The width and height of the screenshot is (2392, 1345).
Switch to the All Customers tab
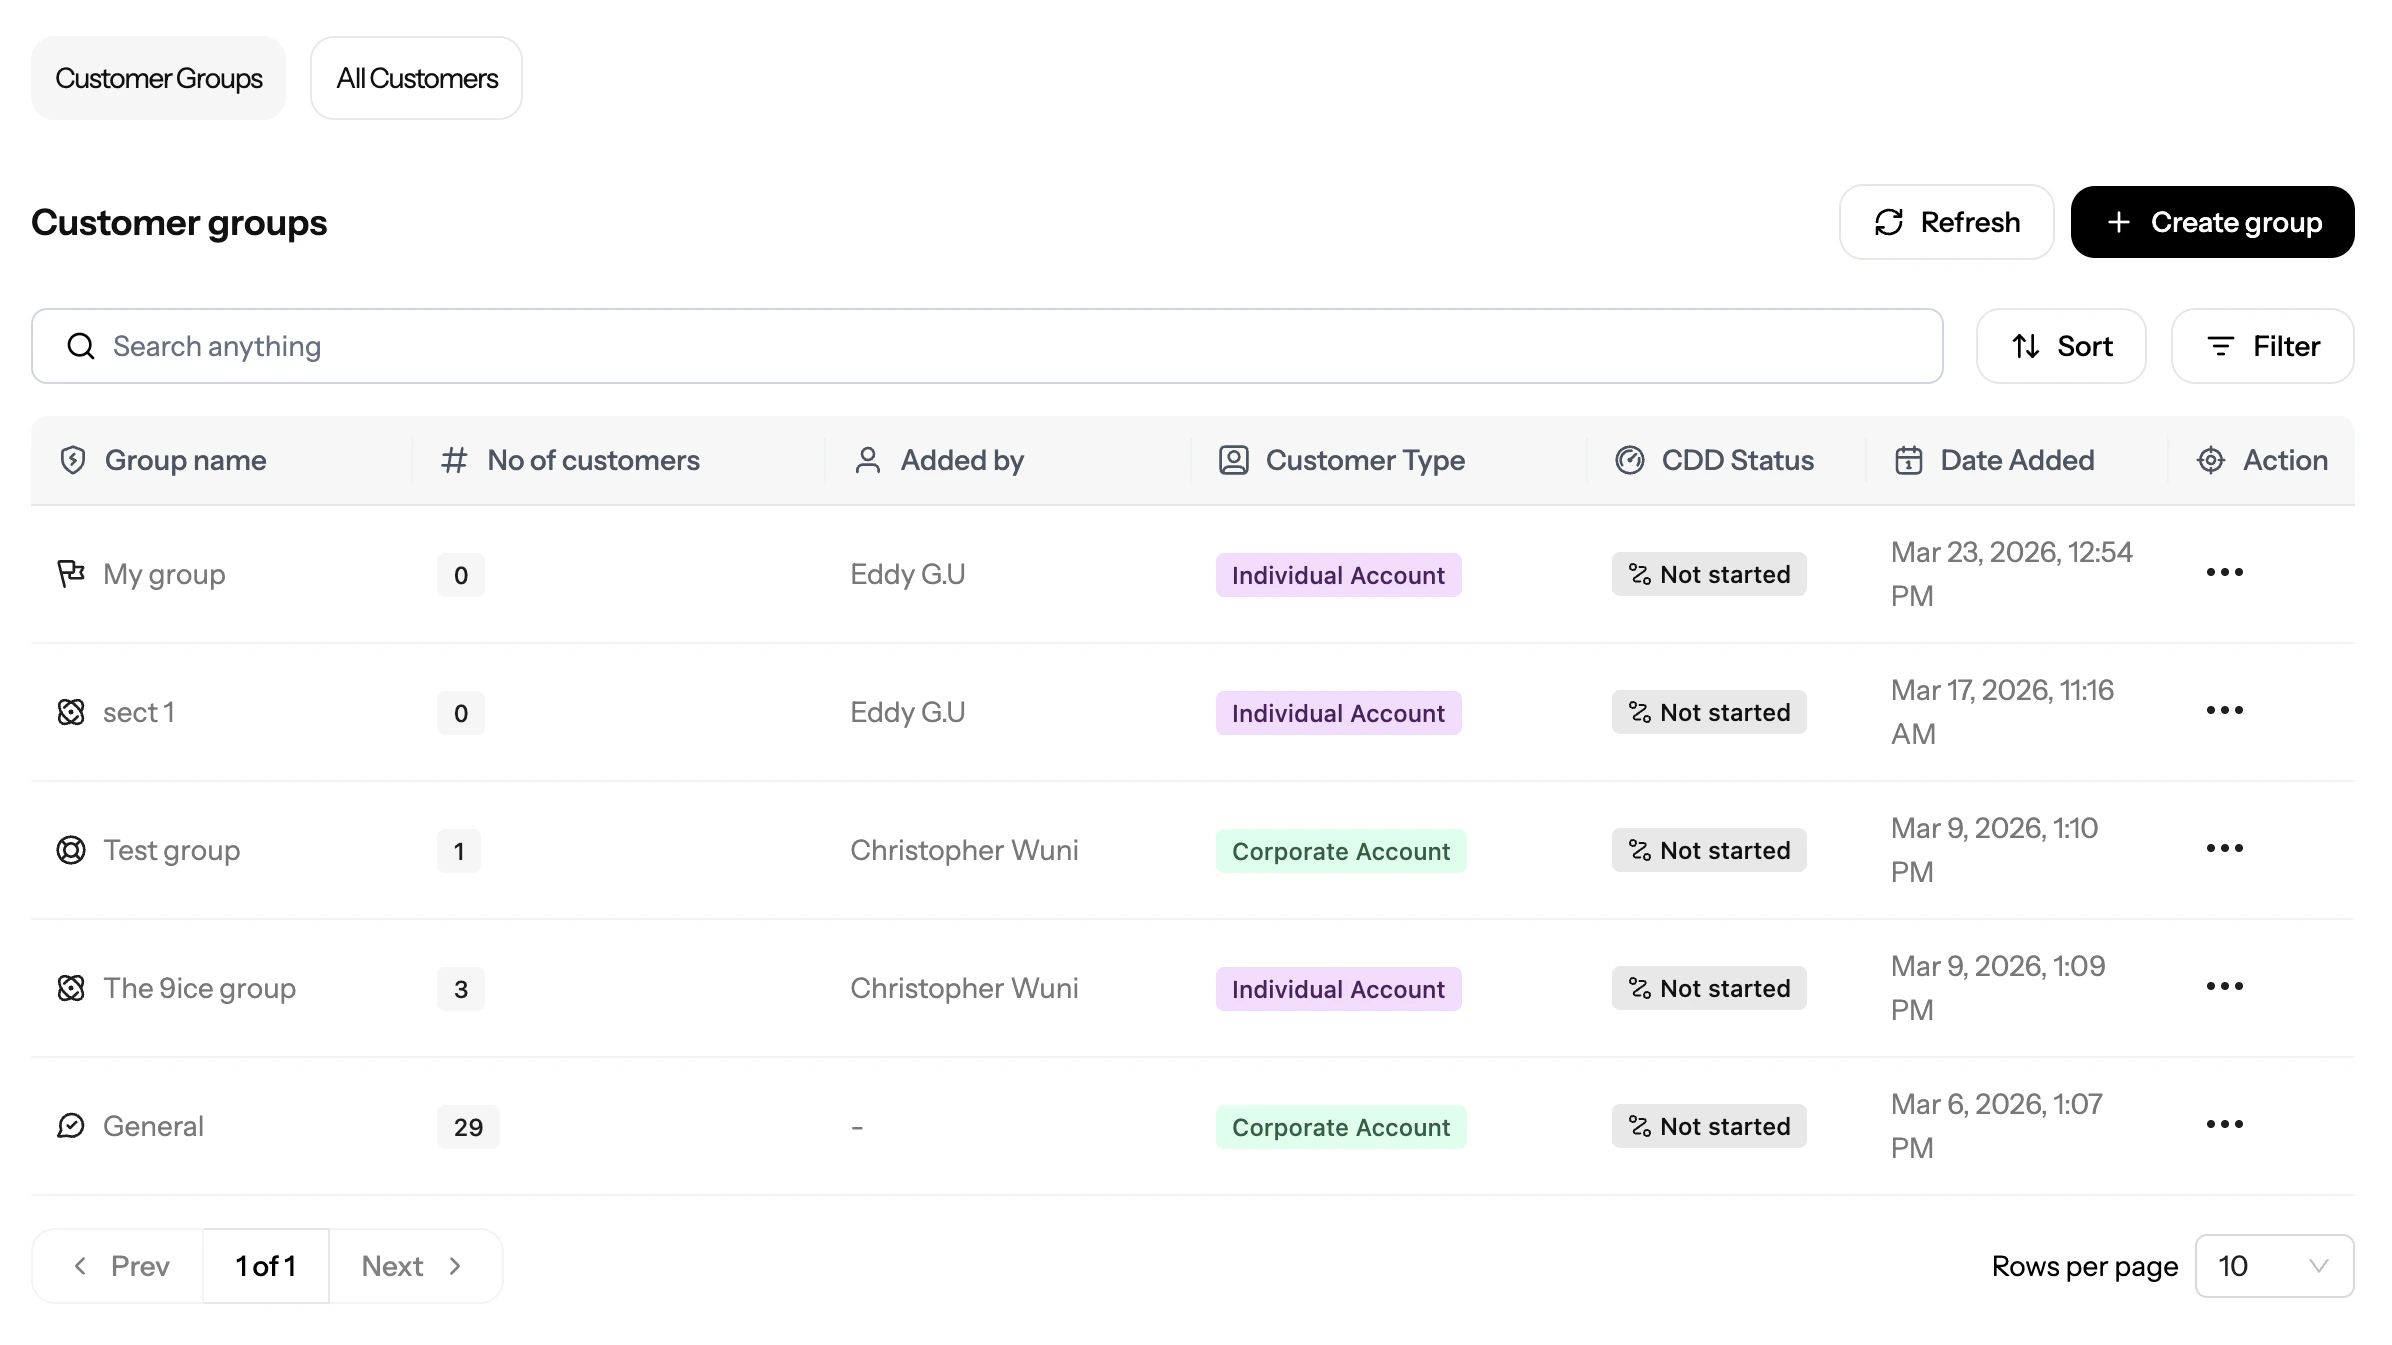(x=416, y=78)
